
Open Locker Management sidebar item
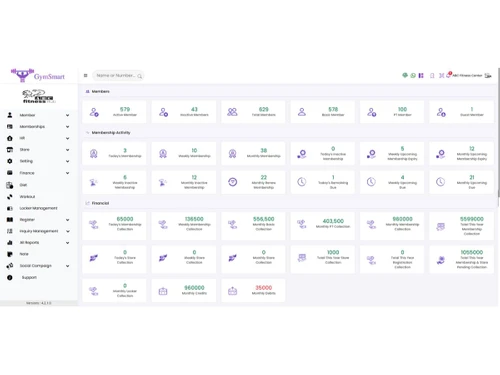click(x=38, y=208)
